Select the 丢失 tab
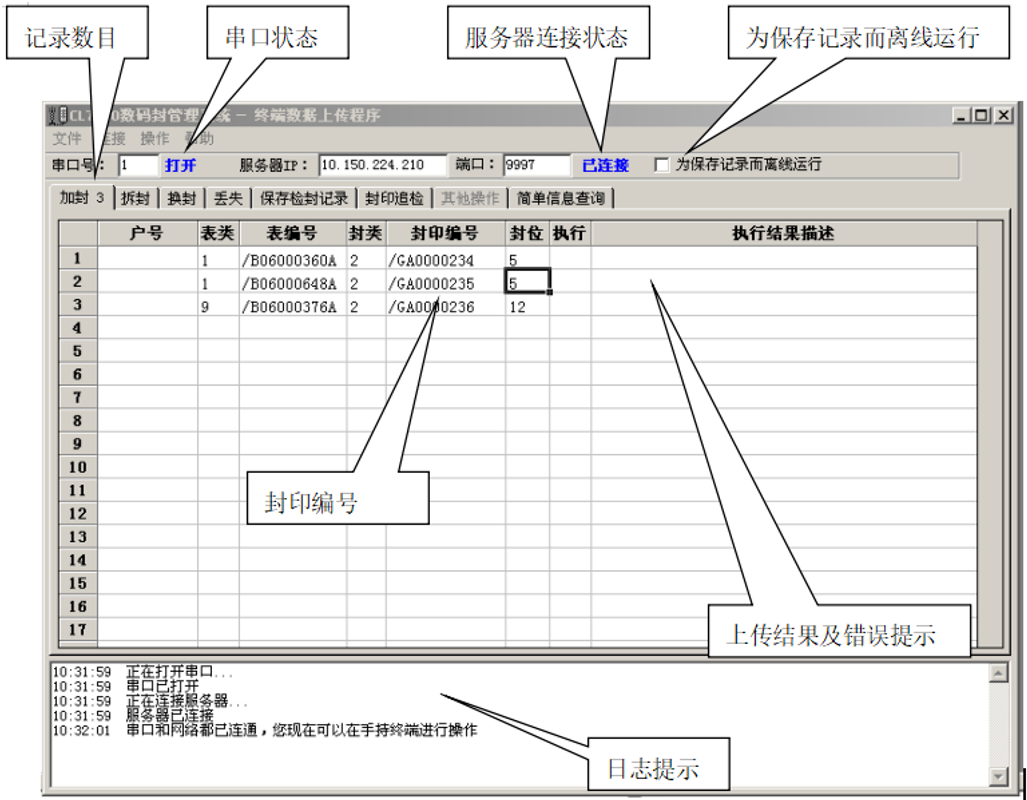The height and width of the screenshot is (800, 1027). tap(228, 198)
